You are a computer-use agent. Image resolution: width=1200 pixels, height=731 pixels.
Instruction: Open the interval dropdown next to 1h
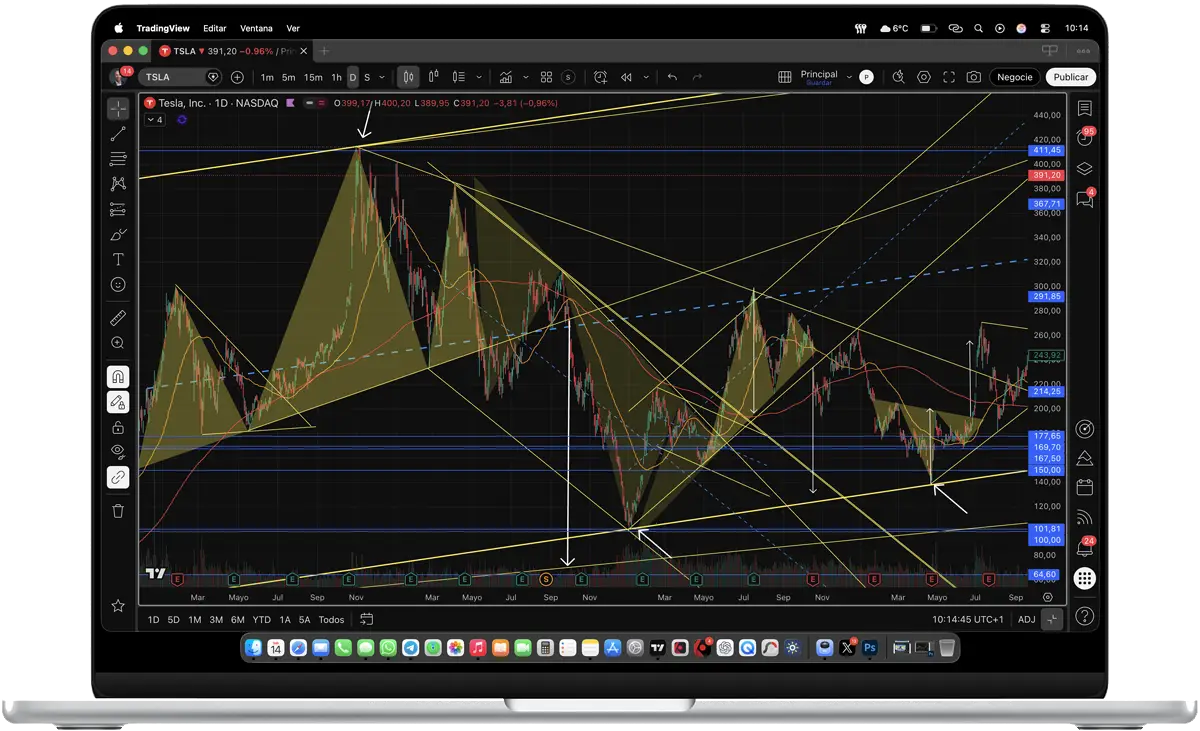(381, 77)
